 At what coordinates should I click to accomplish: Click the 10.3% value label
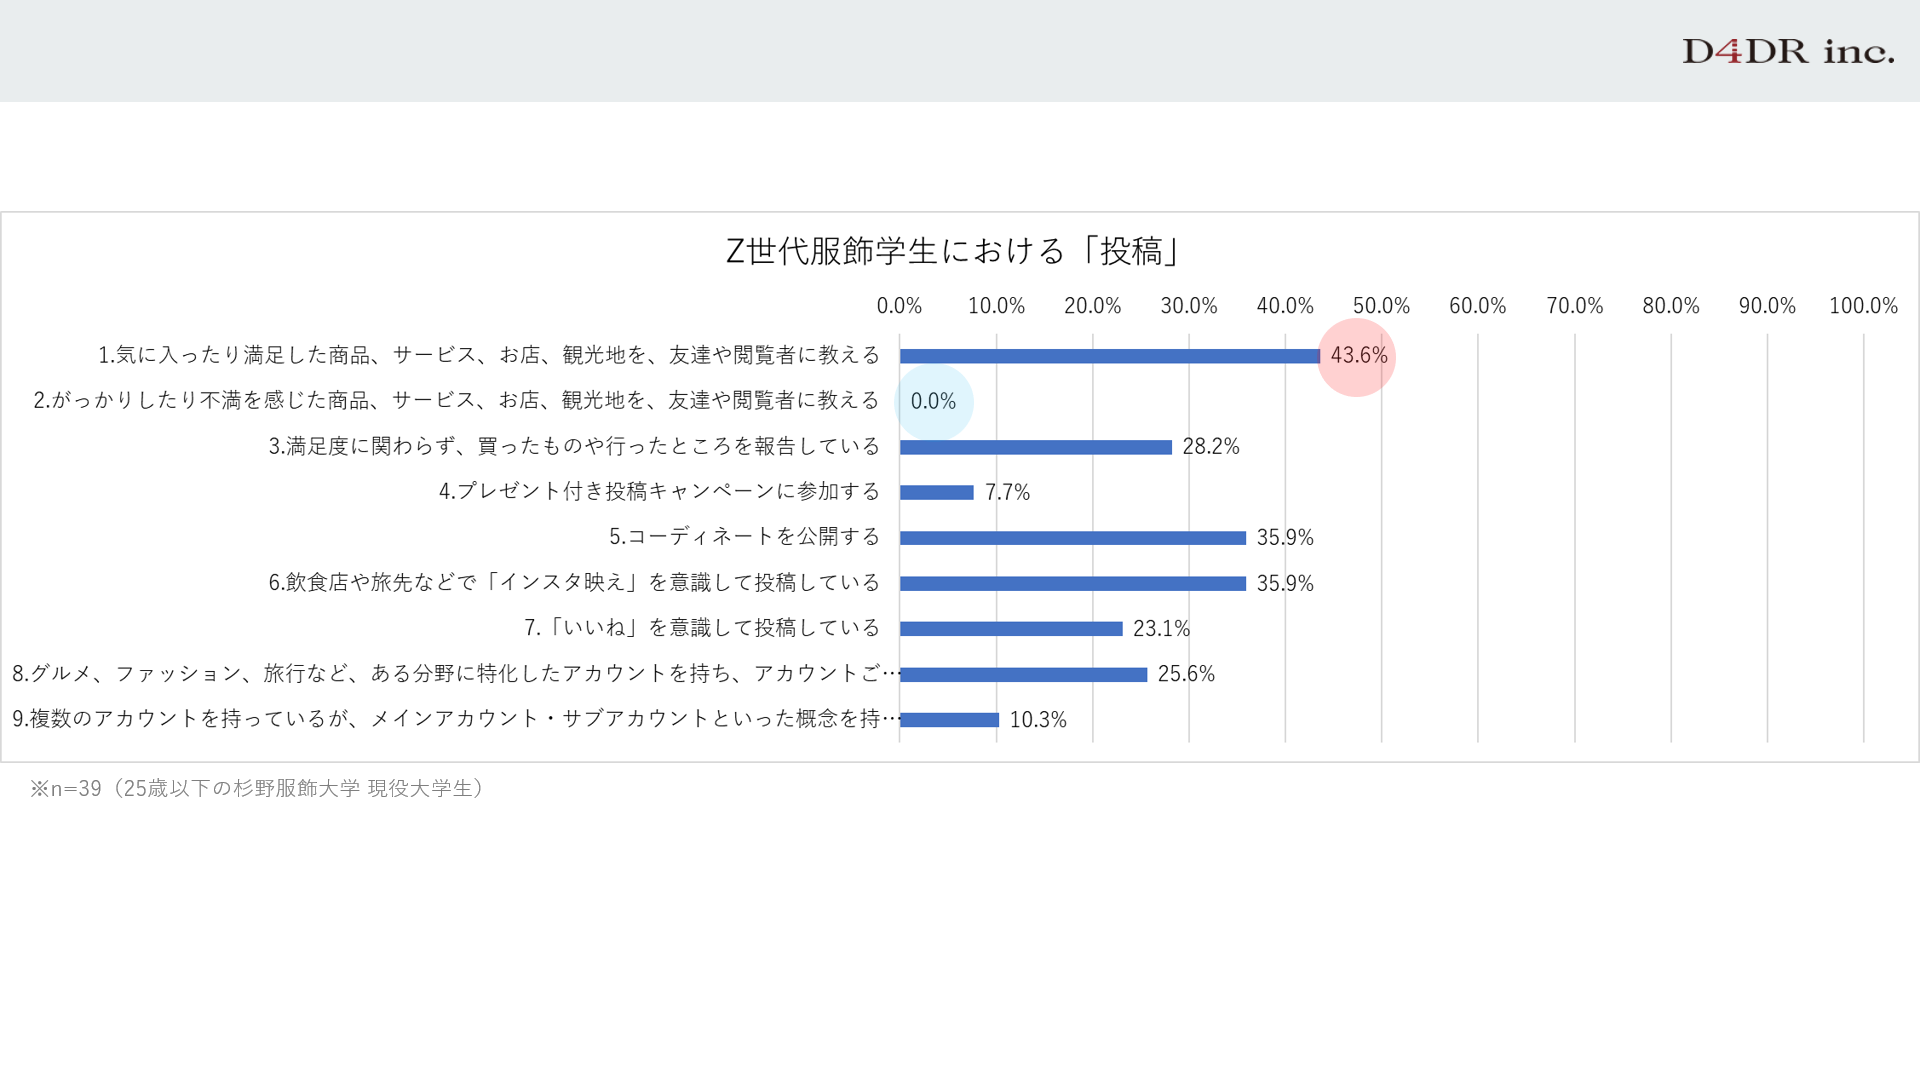pos(1038,720)
